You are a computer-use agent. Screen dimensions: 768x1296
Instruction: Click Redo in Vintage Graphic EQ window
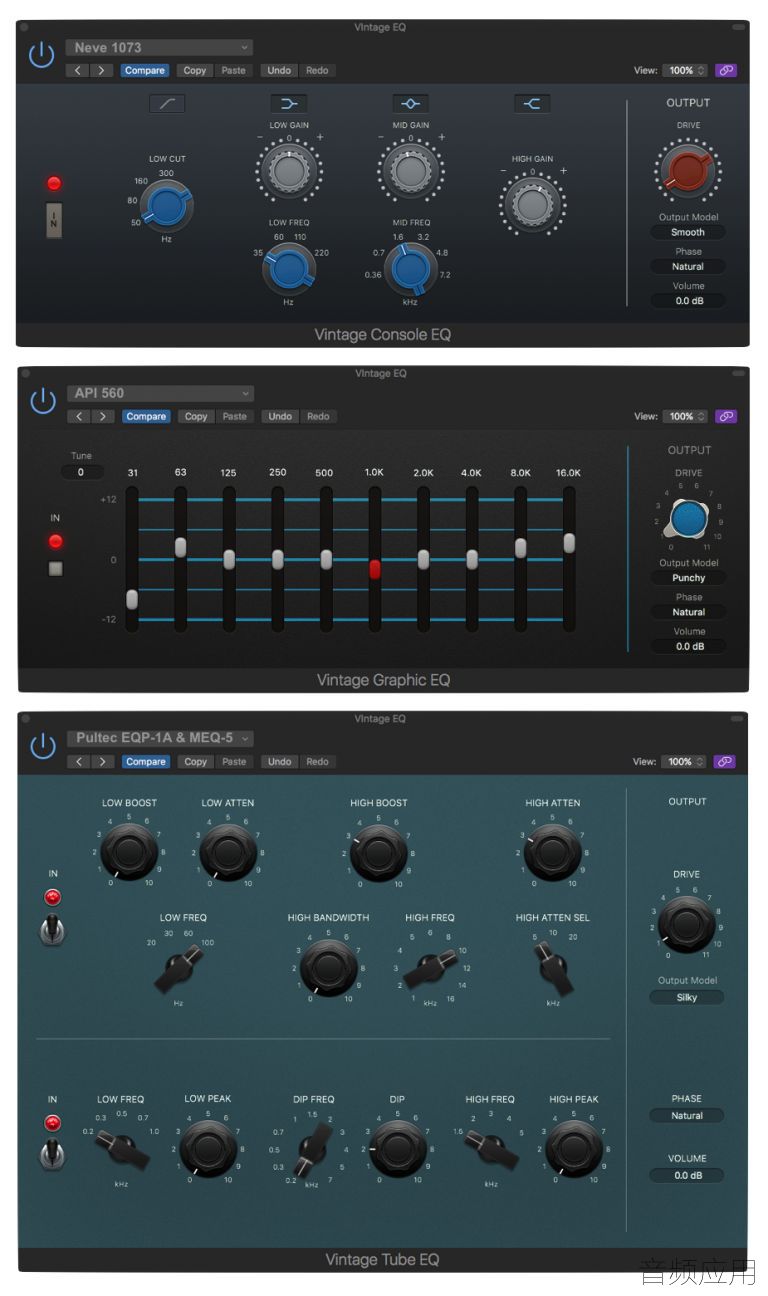tap(317, 417)
